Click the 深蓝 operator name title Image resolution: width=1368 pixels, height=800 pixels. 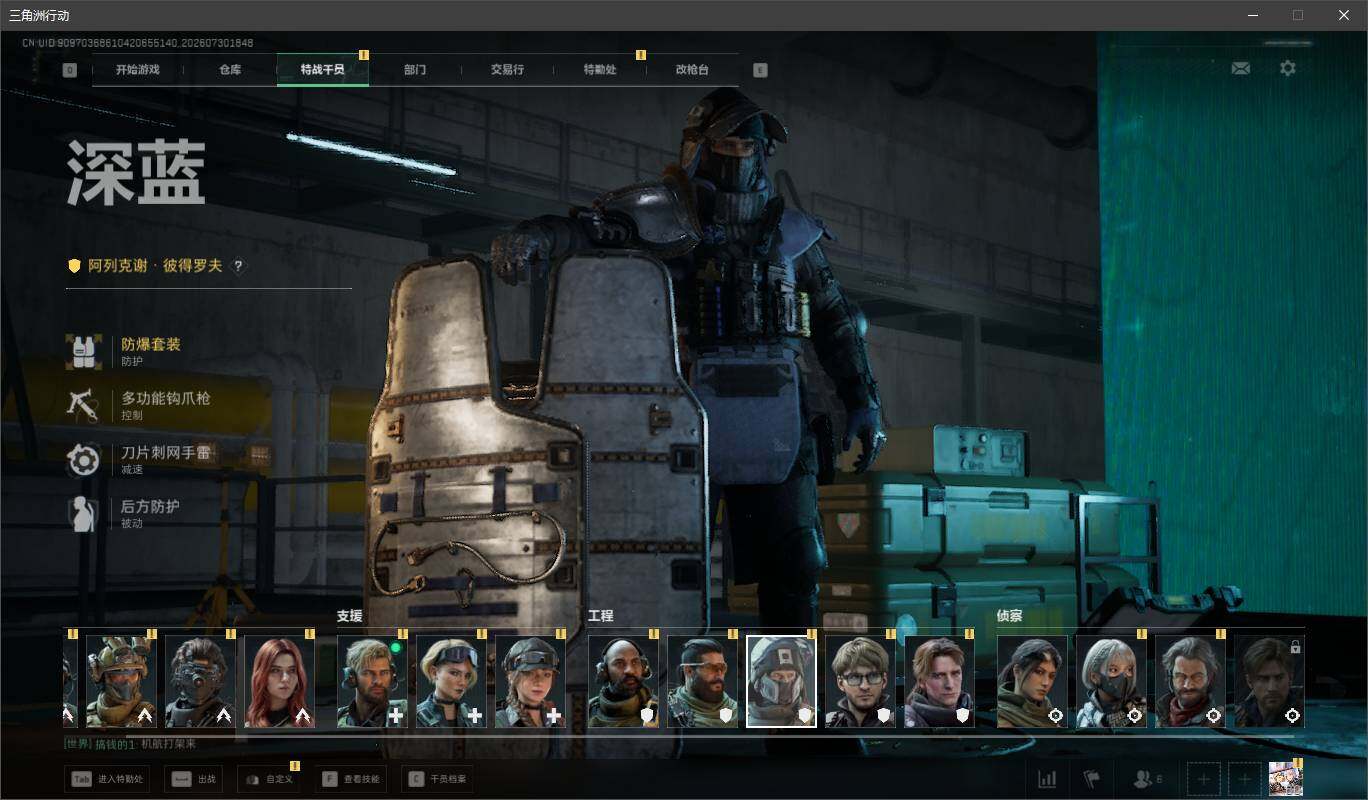coord(136,173)
